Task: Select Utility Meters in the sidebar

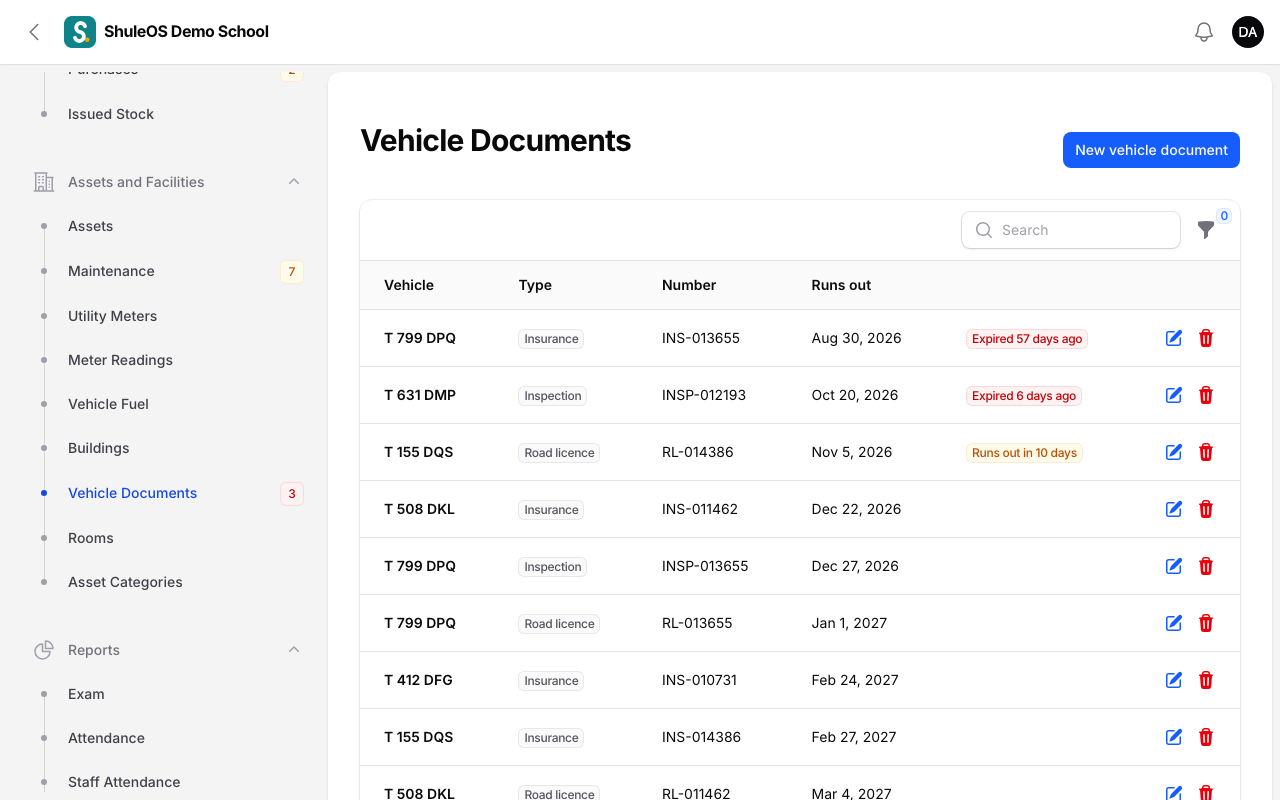Action: coord(112,316)
